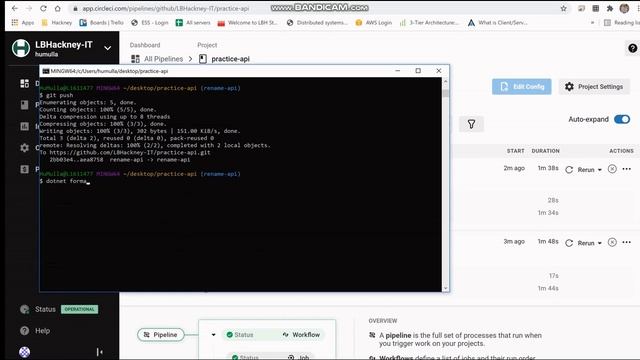640x360 pixels.
Task: Open the Hackney bookmark
Action: (57, 22)
